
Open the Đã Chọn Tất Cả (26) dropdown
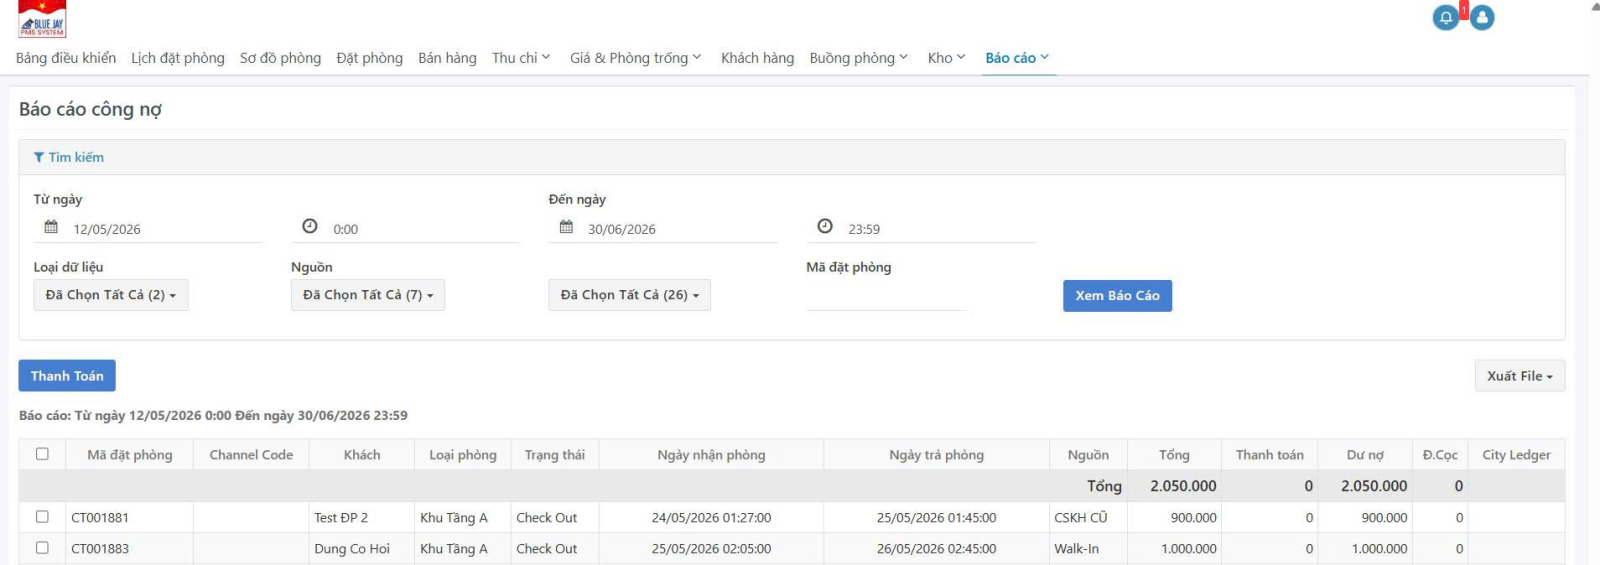629,295
